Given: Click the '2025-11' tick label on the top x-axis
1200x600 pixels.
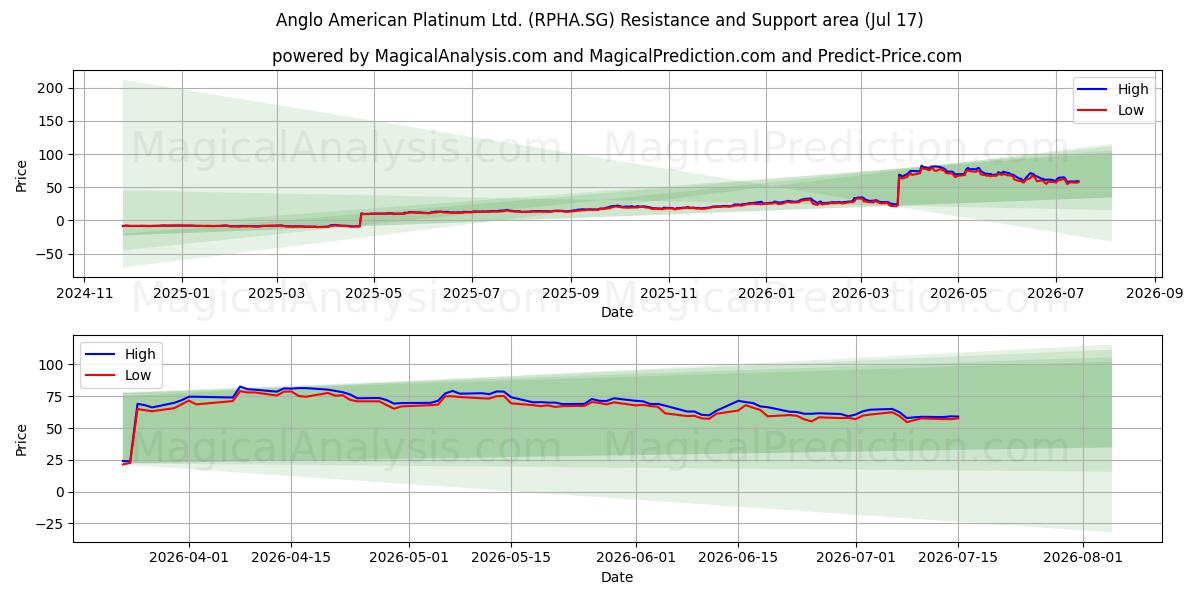Looking at the screenshot, I should pyautogui.click(x=669, y=296).
